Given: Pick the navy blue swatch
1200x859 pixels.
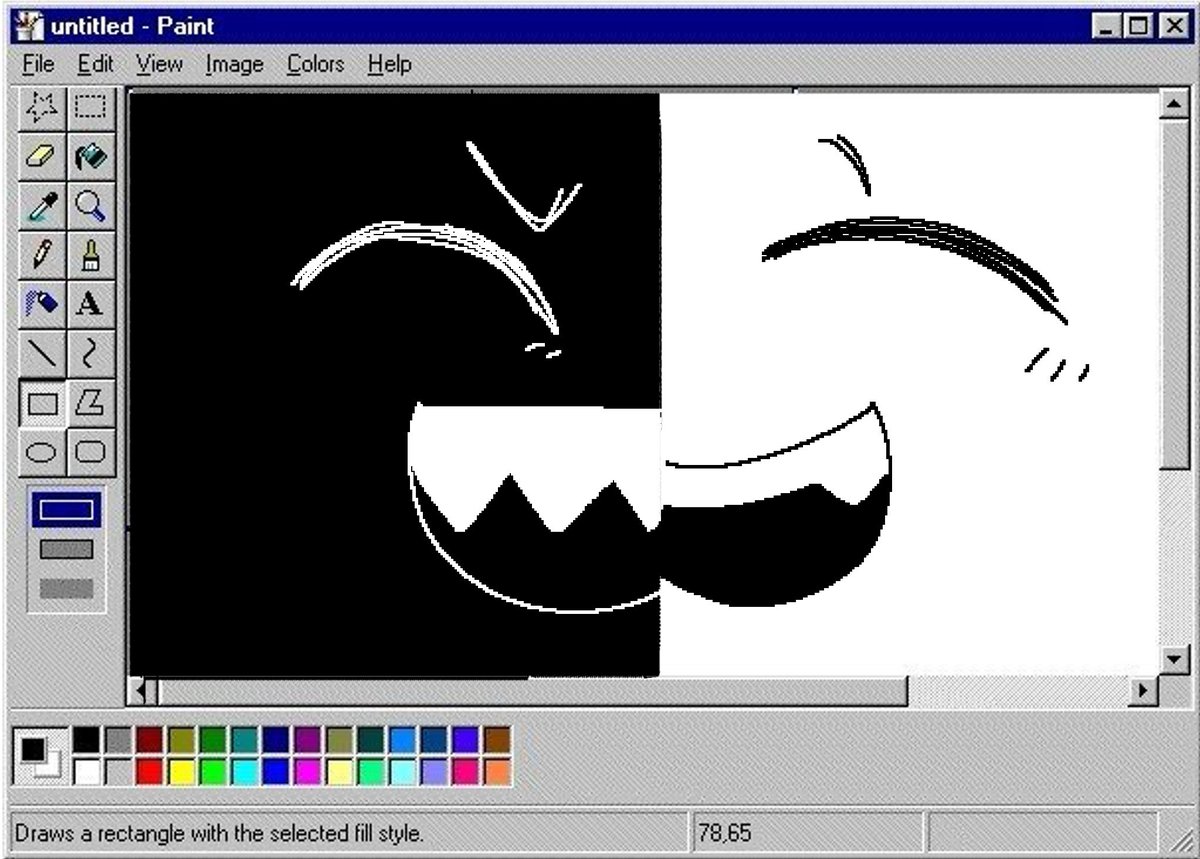Looking at the screenshot, I should (276, 740).
